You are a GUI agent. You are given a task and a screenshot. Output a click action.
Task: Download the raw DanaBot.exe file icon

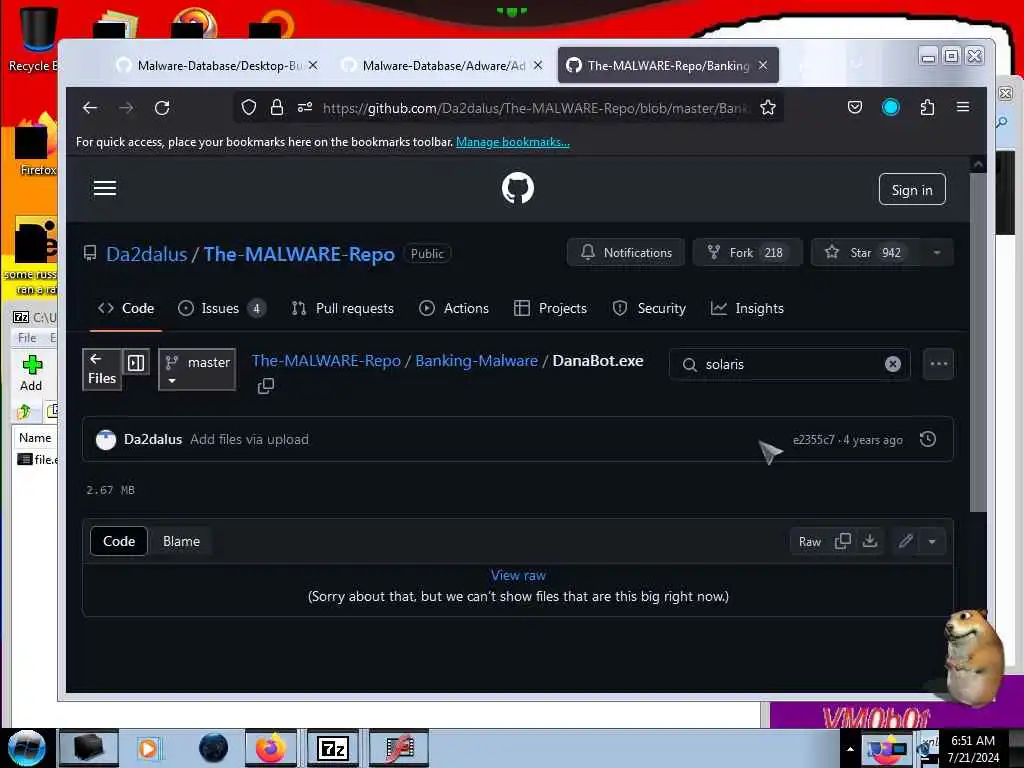tap(870, 541)
